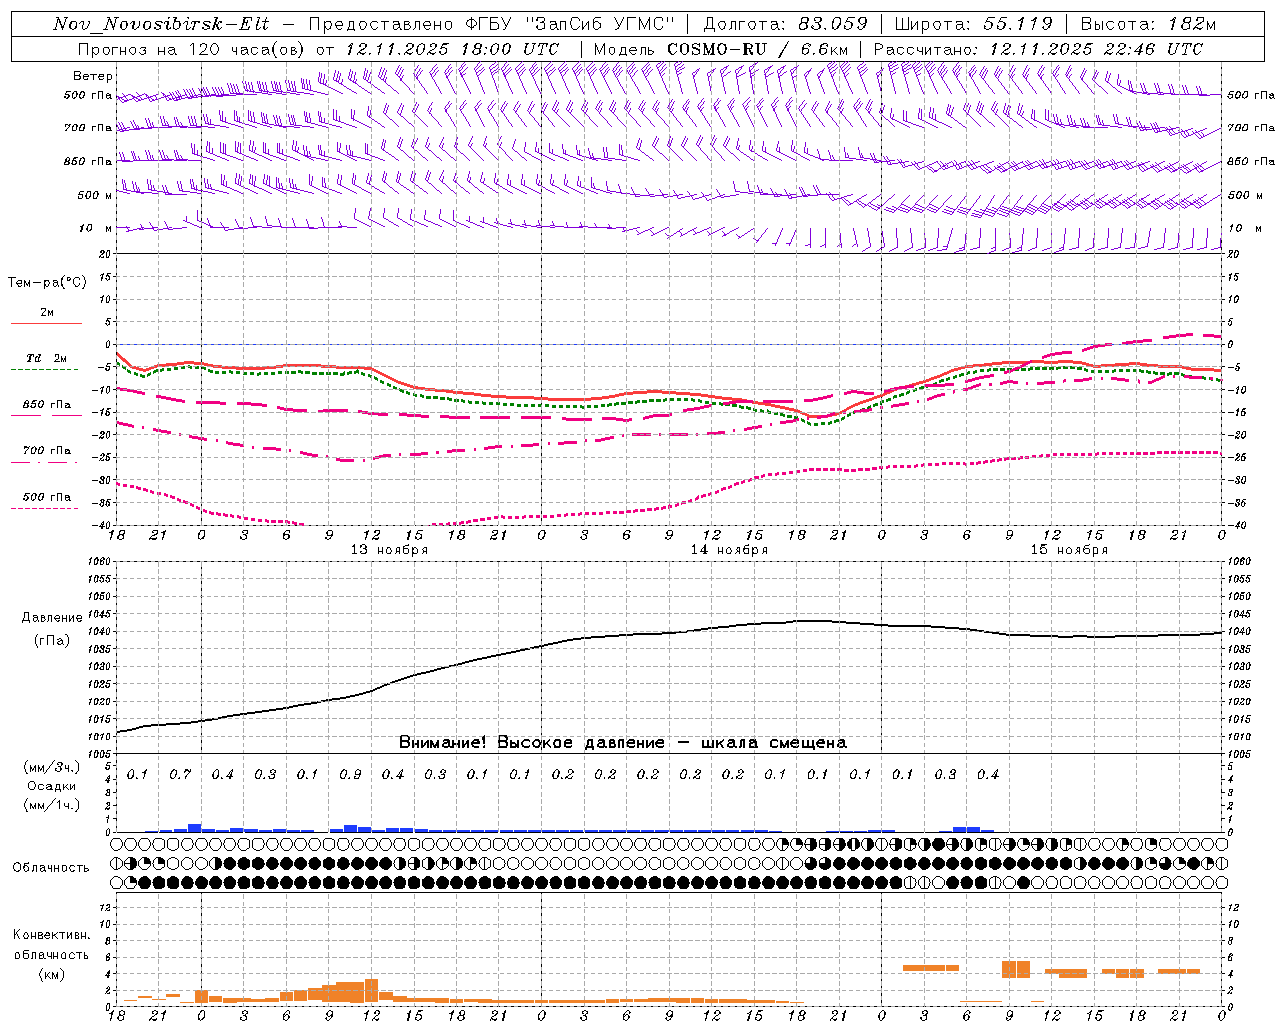
Task: Click the Тем-ра(°C) temperature axis label
Action: coord(47,283)
